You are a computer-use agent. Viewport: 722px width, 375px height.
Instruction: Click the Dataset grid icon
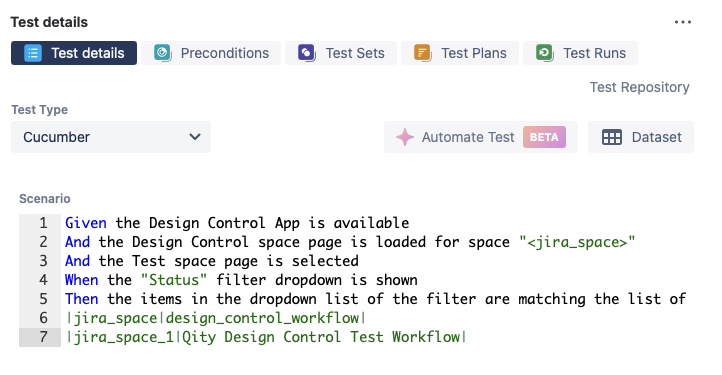(612, 137)
